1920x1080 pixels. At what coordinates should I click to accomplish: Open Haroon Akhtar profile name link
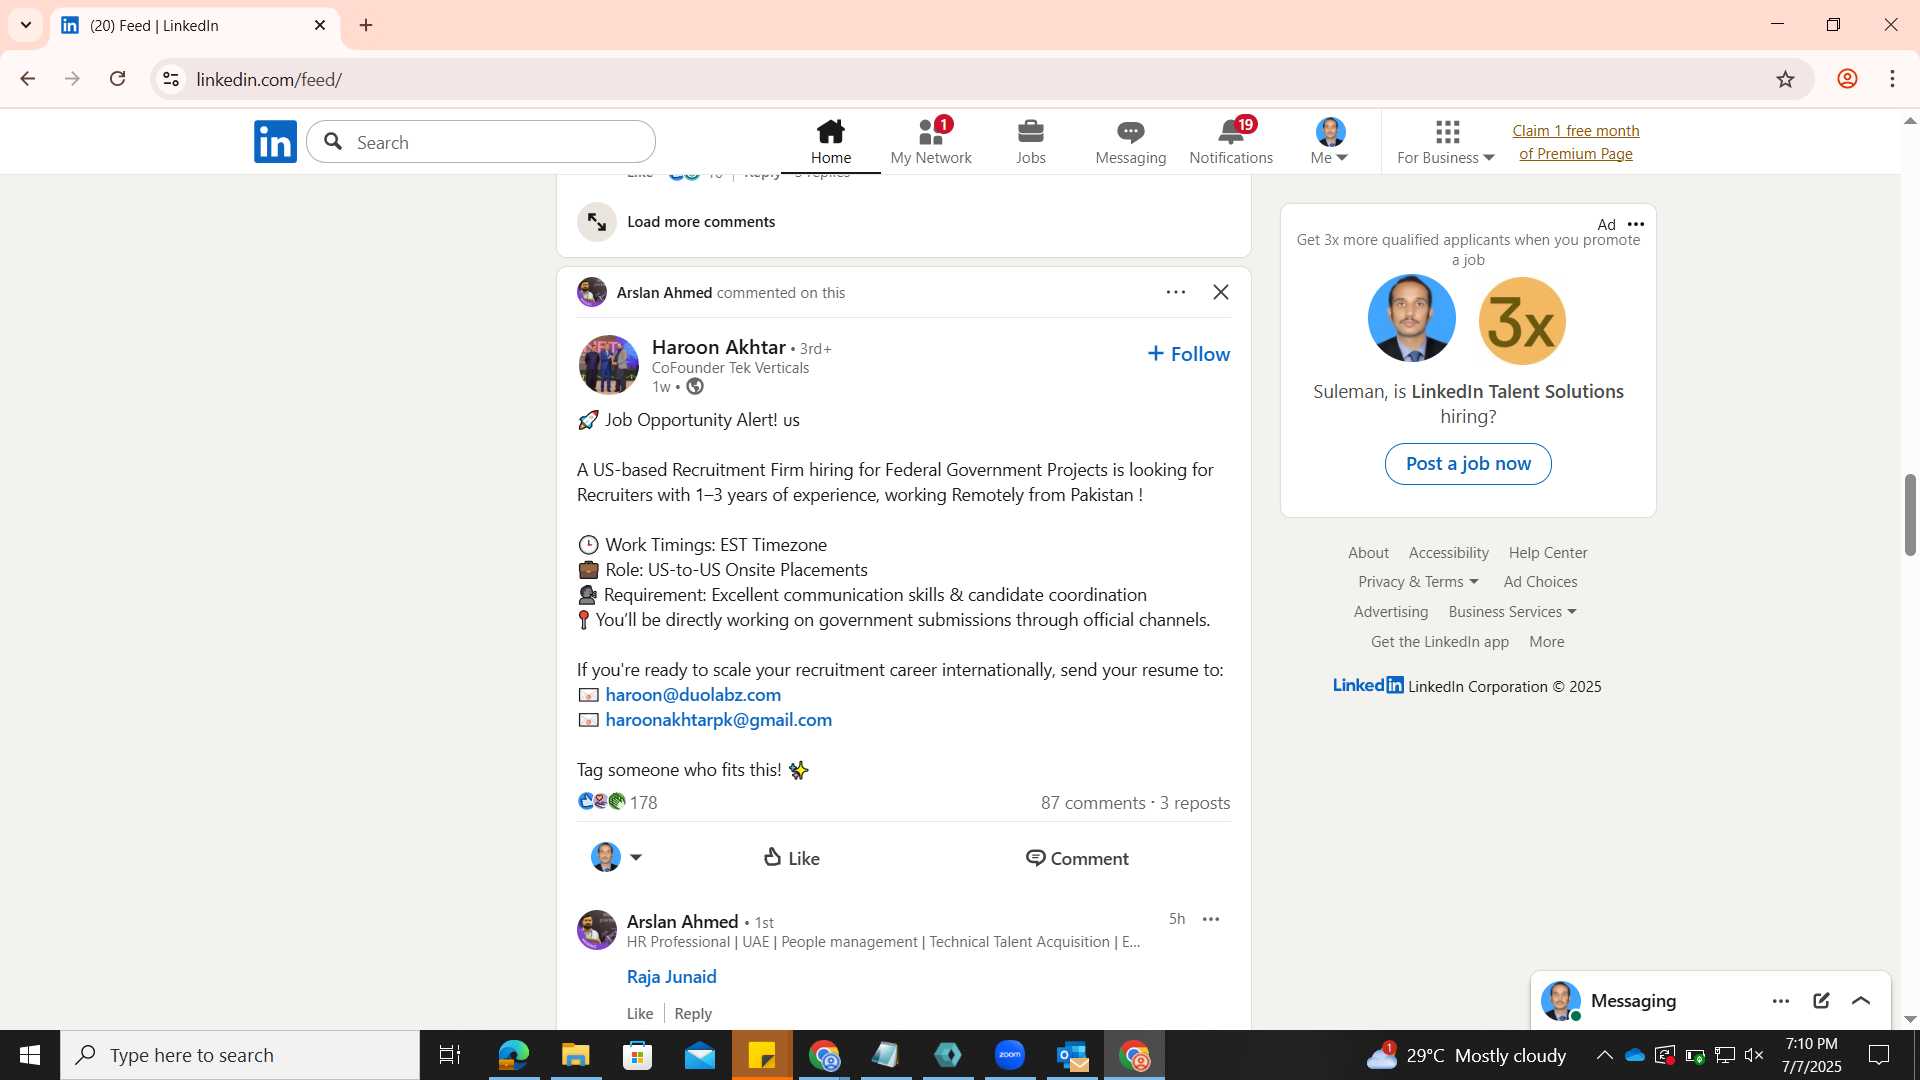pos(719,347)
